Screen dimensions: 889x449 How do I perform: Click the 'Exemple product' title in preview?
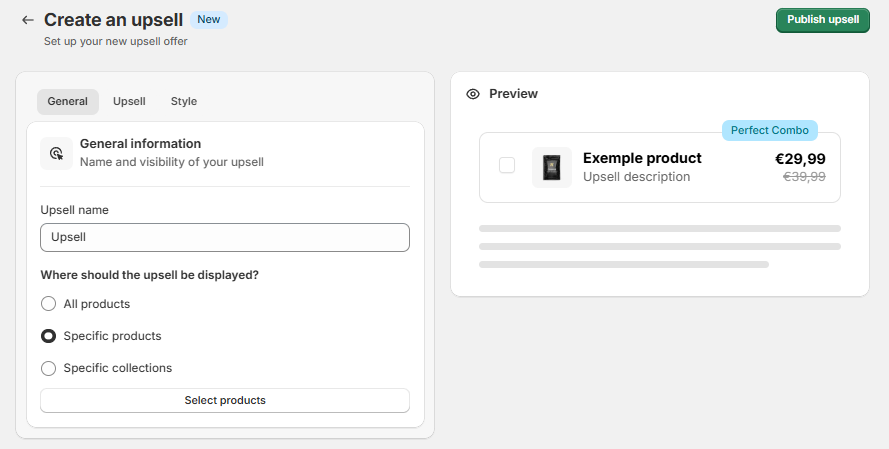pyautogui.click(x=642, y=158)
